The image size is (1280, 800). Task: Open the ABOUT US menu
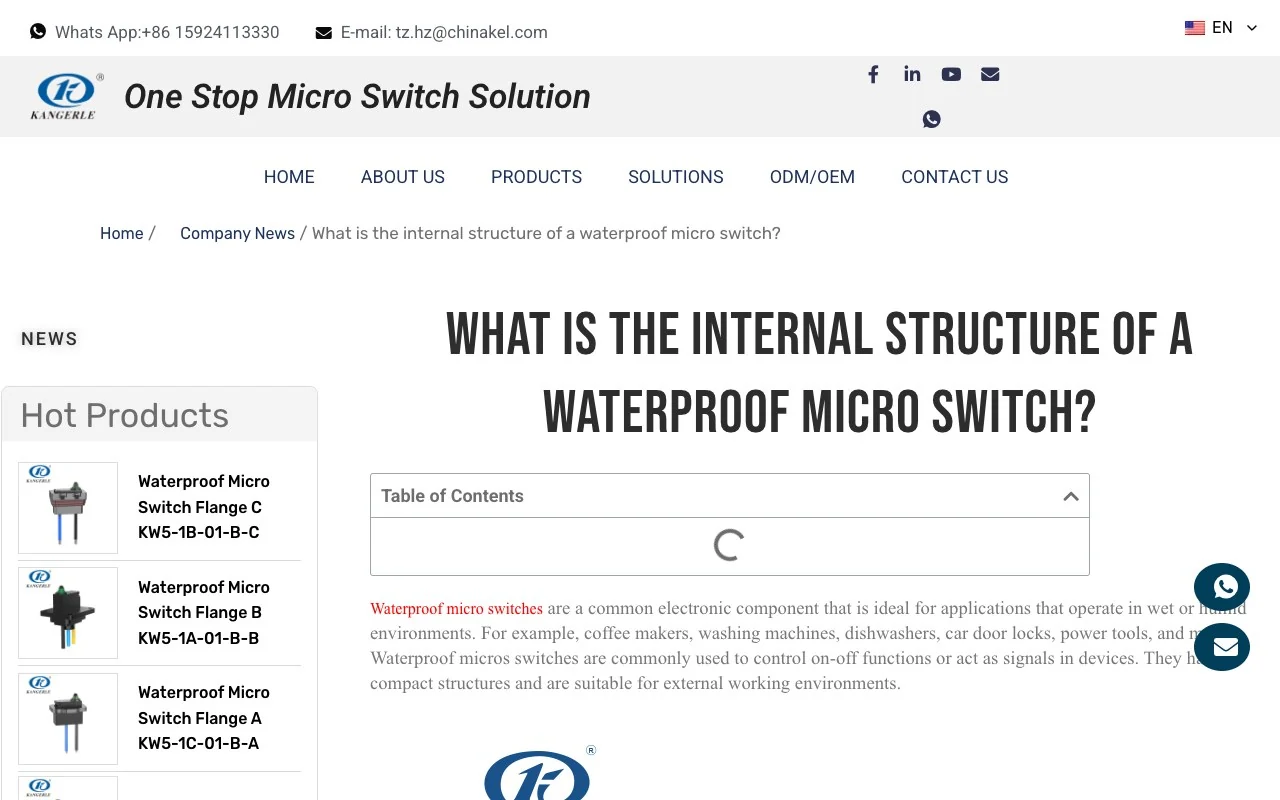(403, 177)
